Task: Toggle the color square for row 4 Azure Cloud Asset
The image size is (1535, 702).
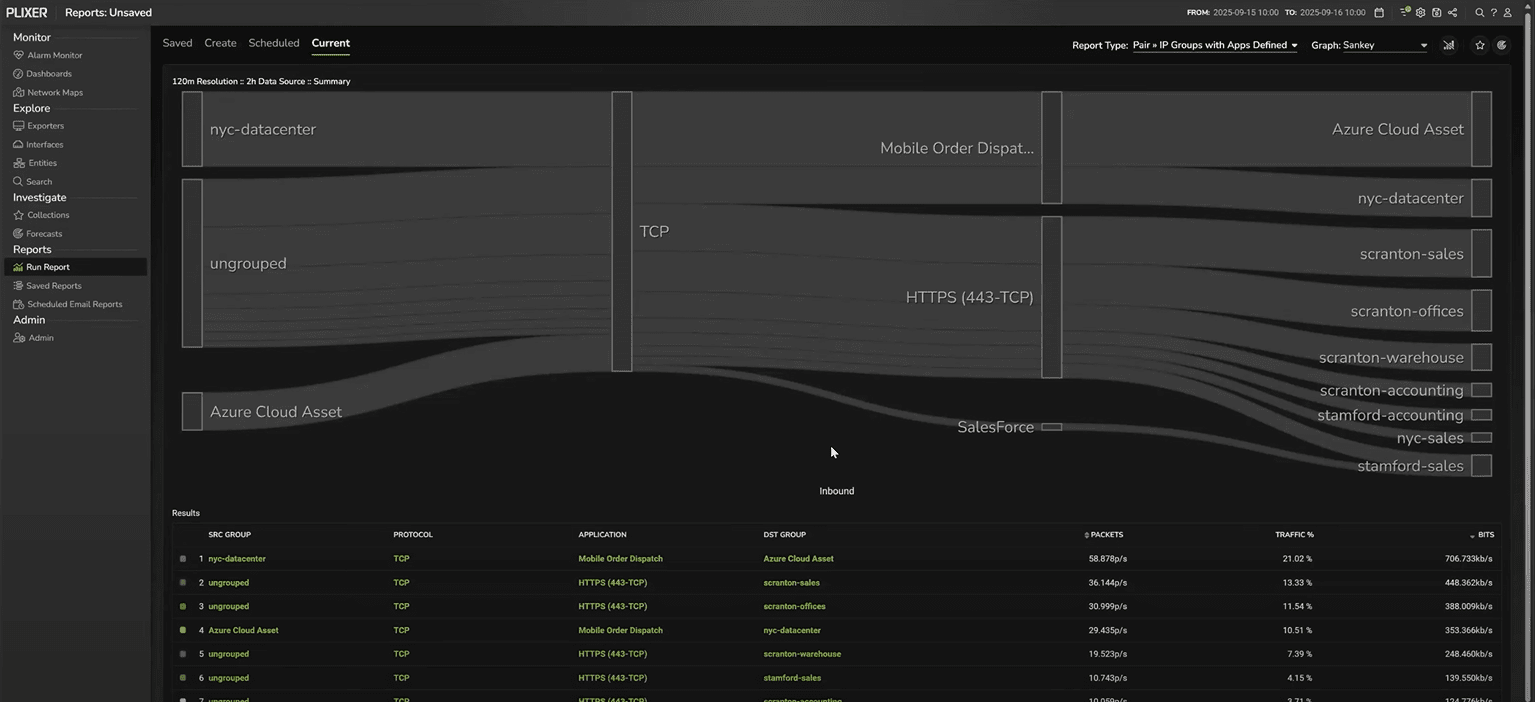Action: coord(183,630)
